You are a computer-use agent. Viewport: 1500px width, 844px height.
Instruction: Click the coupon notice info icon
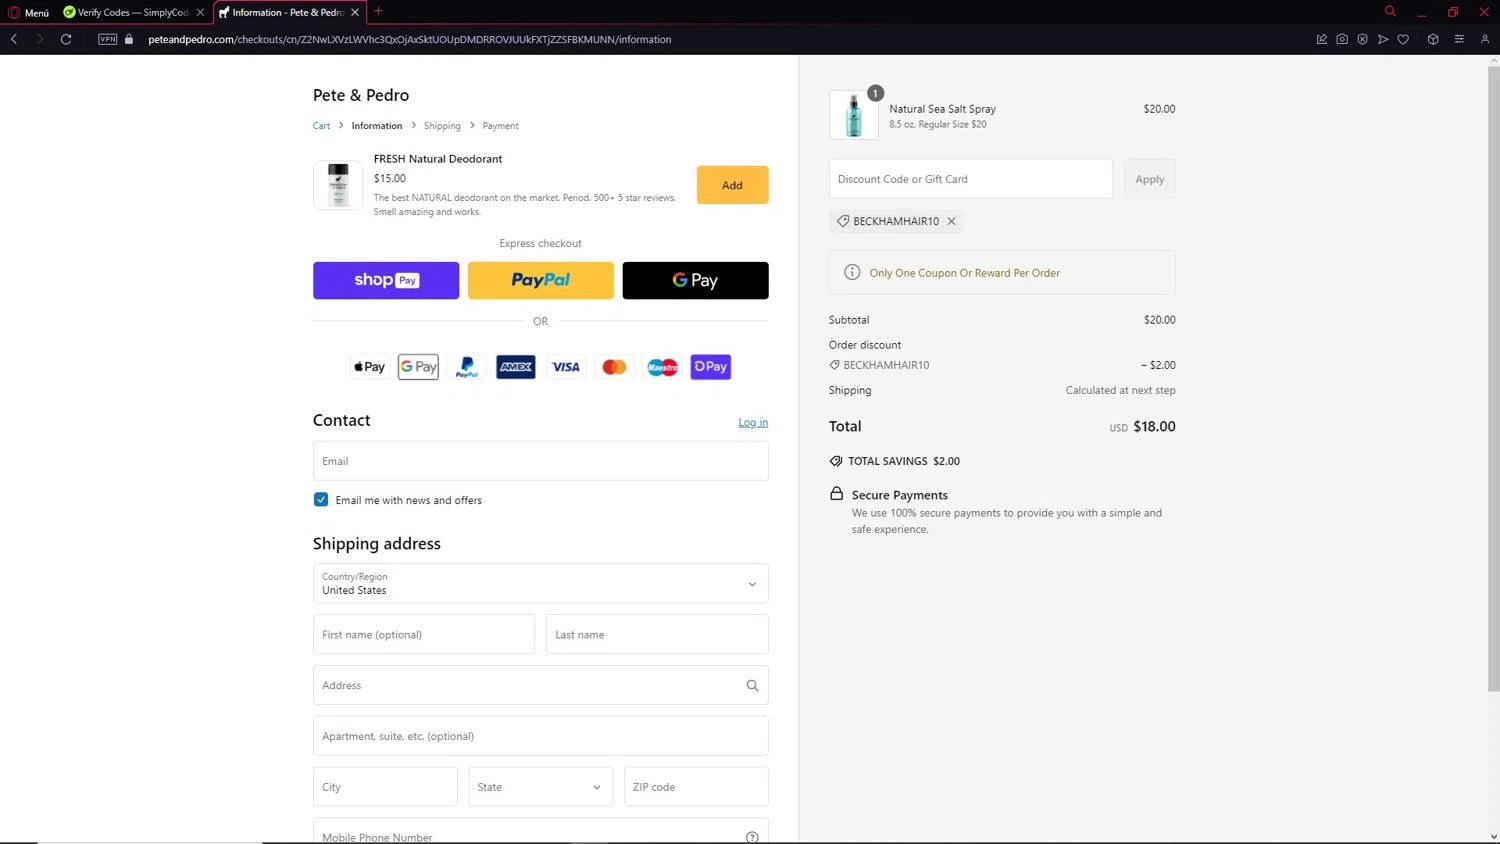(x=852, y=272)
